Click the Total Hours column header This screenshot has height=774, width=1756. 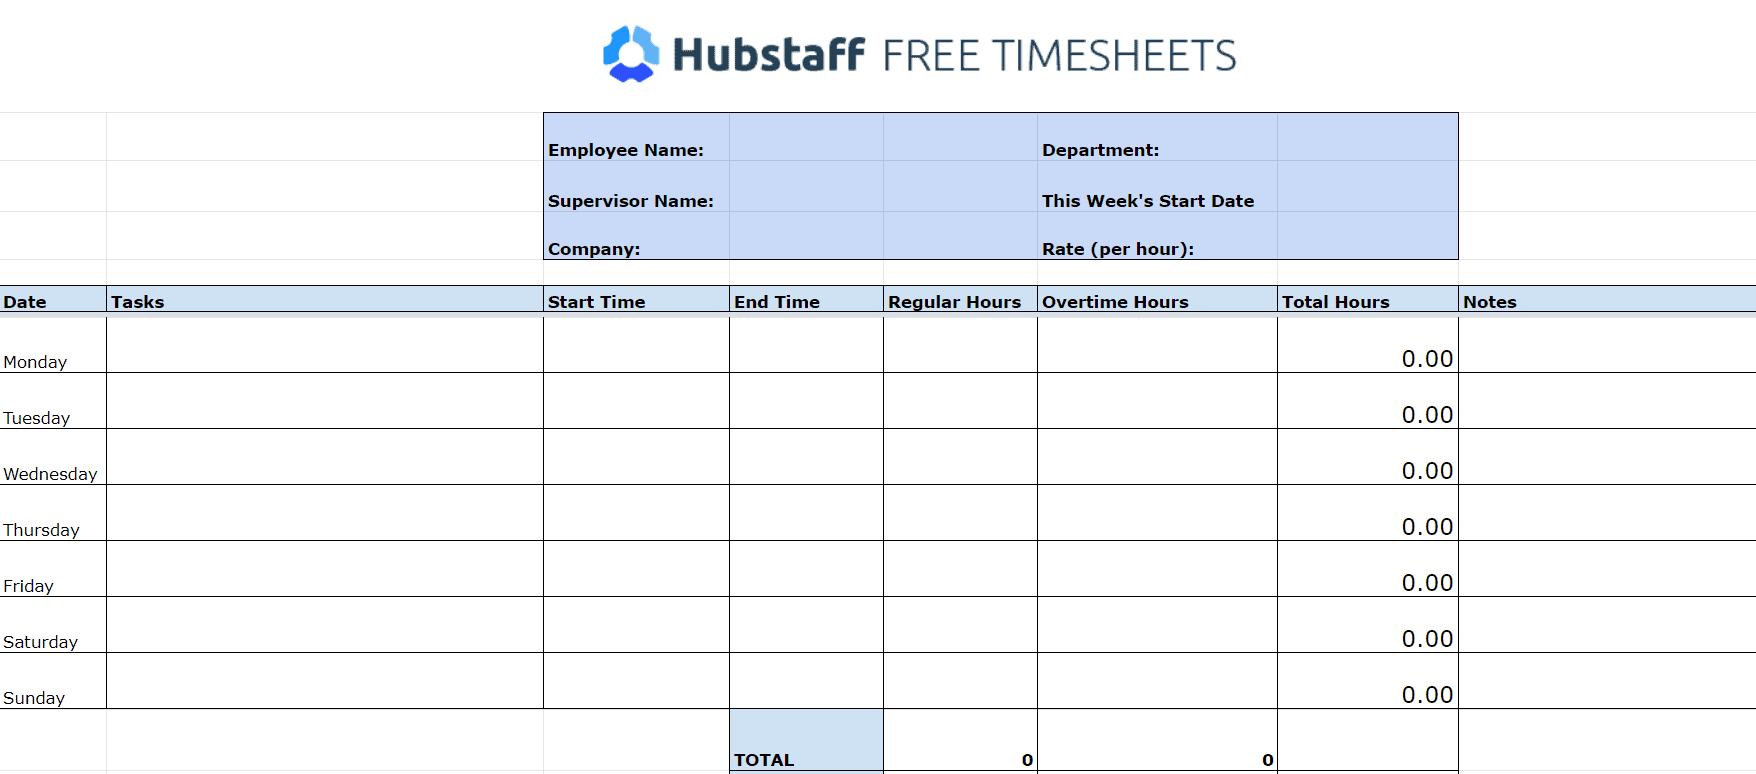1368,301
